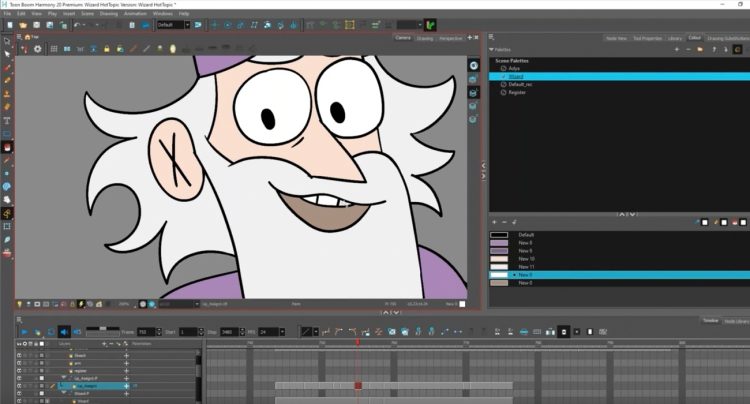Toggle visibility of the arm layer
Image resolution: width=750 pixels, height=404 pixels.
(x=19, y=363)
